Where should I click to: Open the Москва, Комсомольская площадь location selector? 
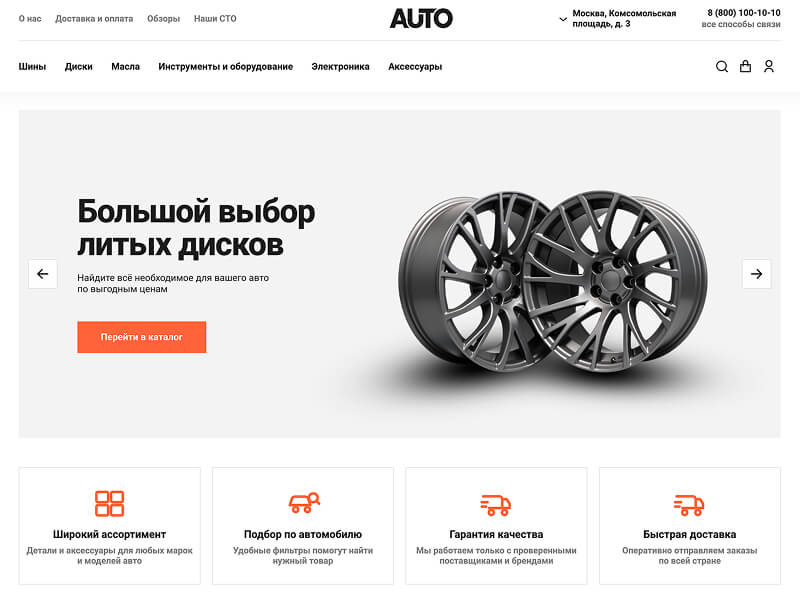623,18
